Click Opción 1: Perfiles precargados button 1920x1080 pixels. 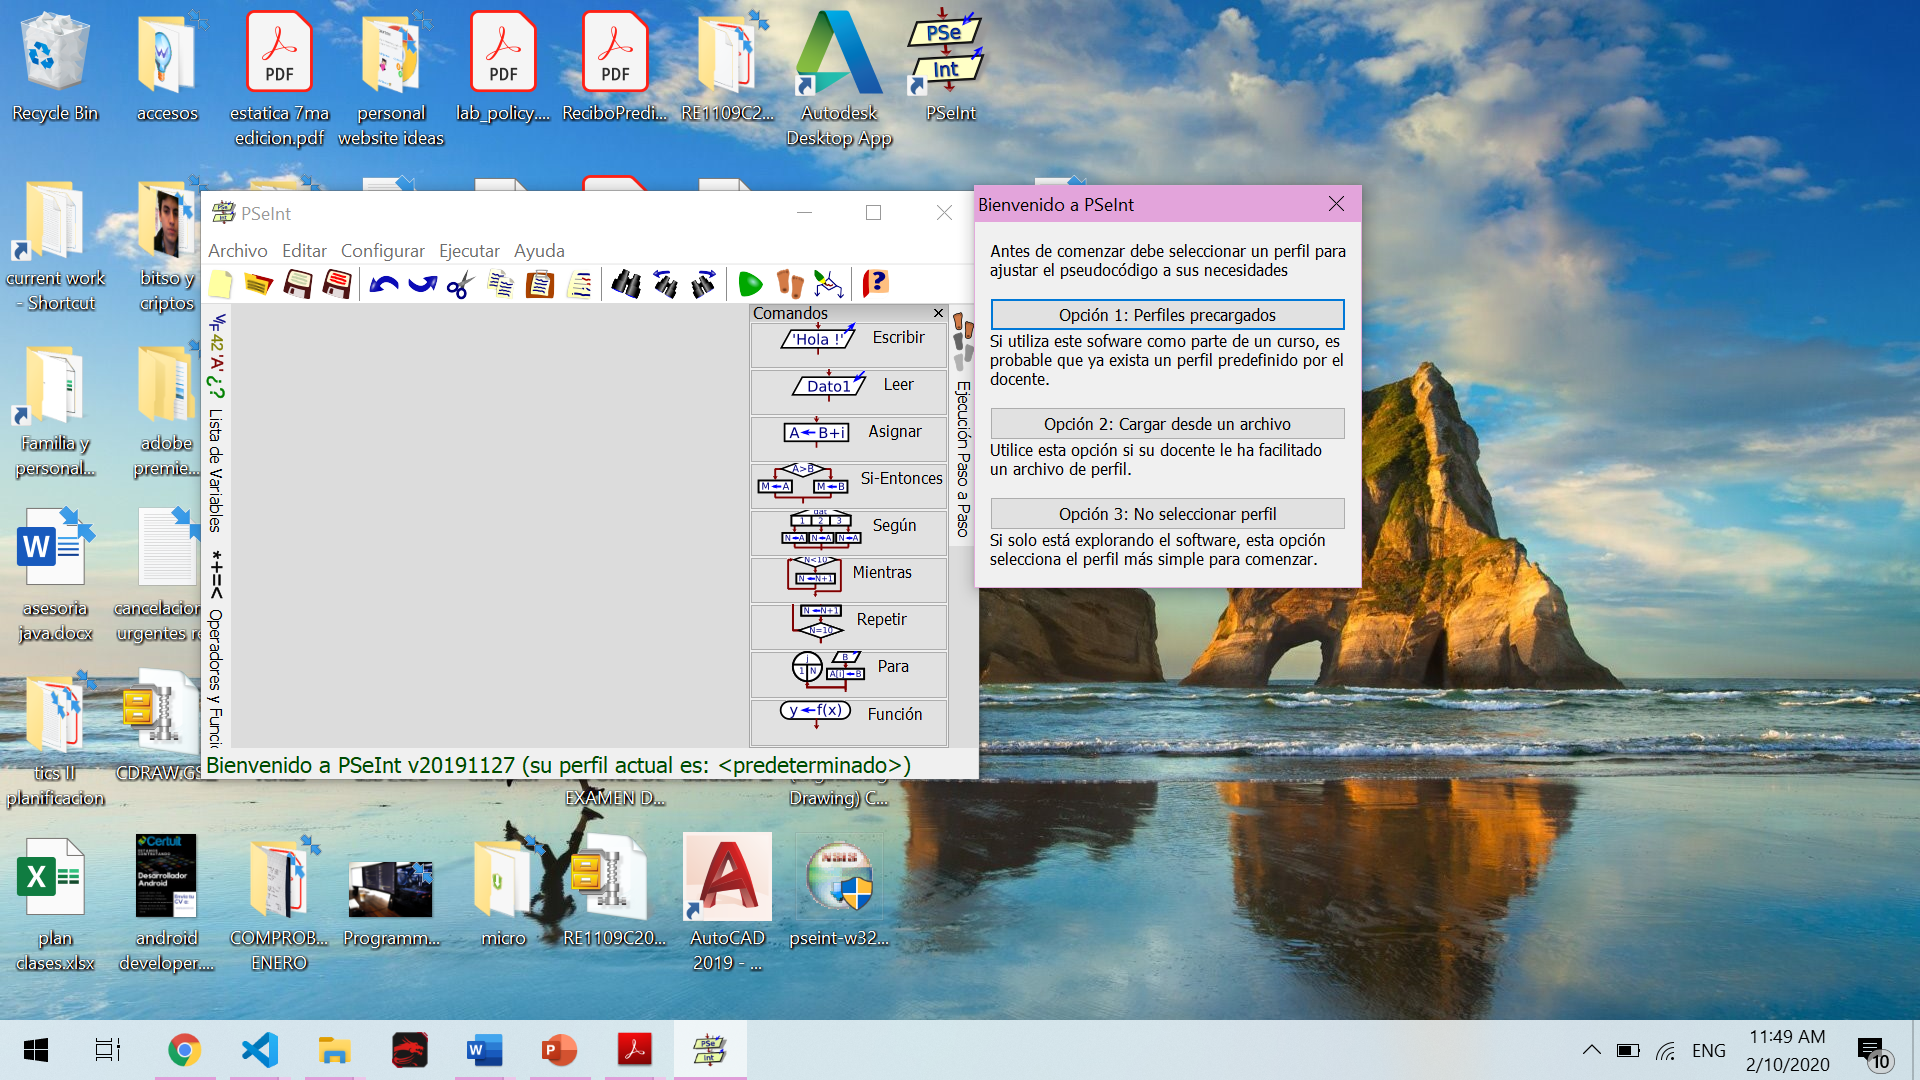point(1167,315)
